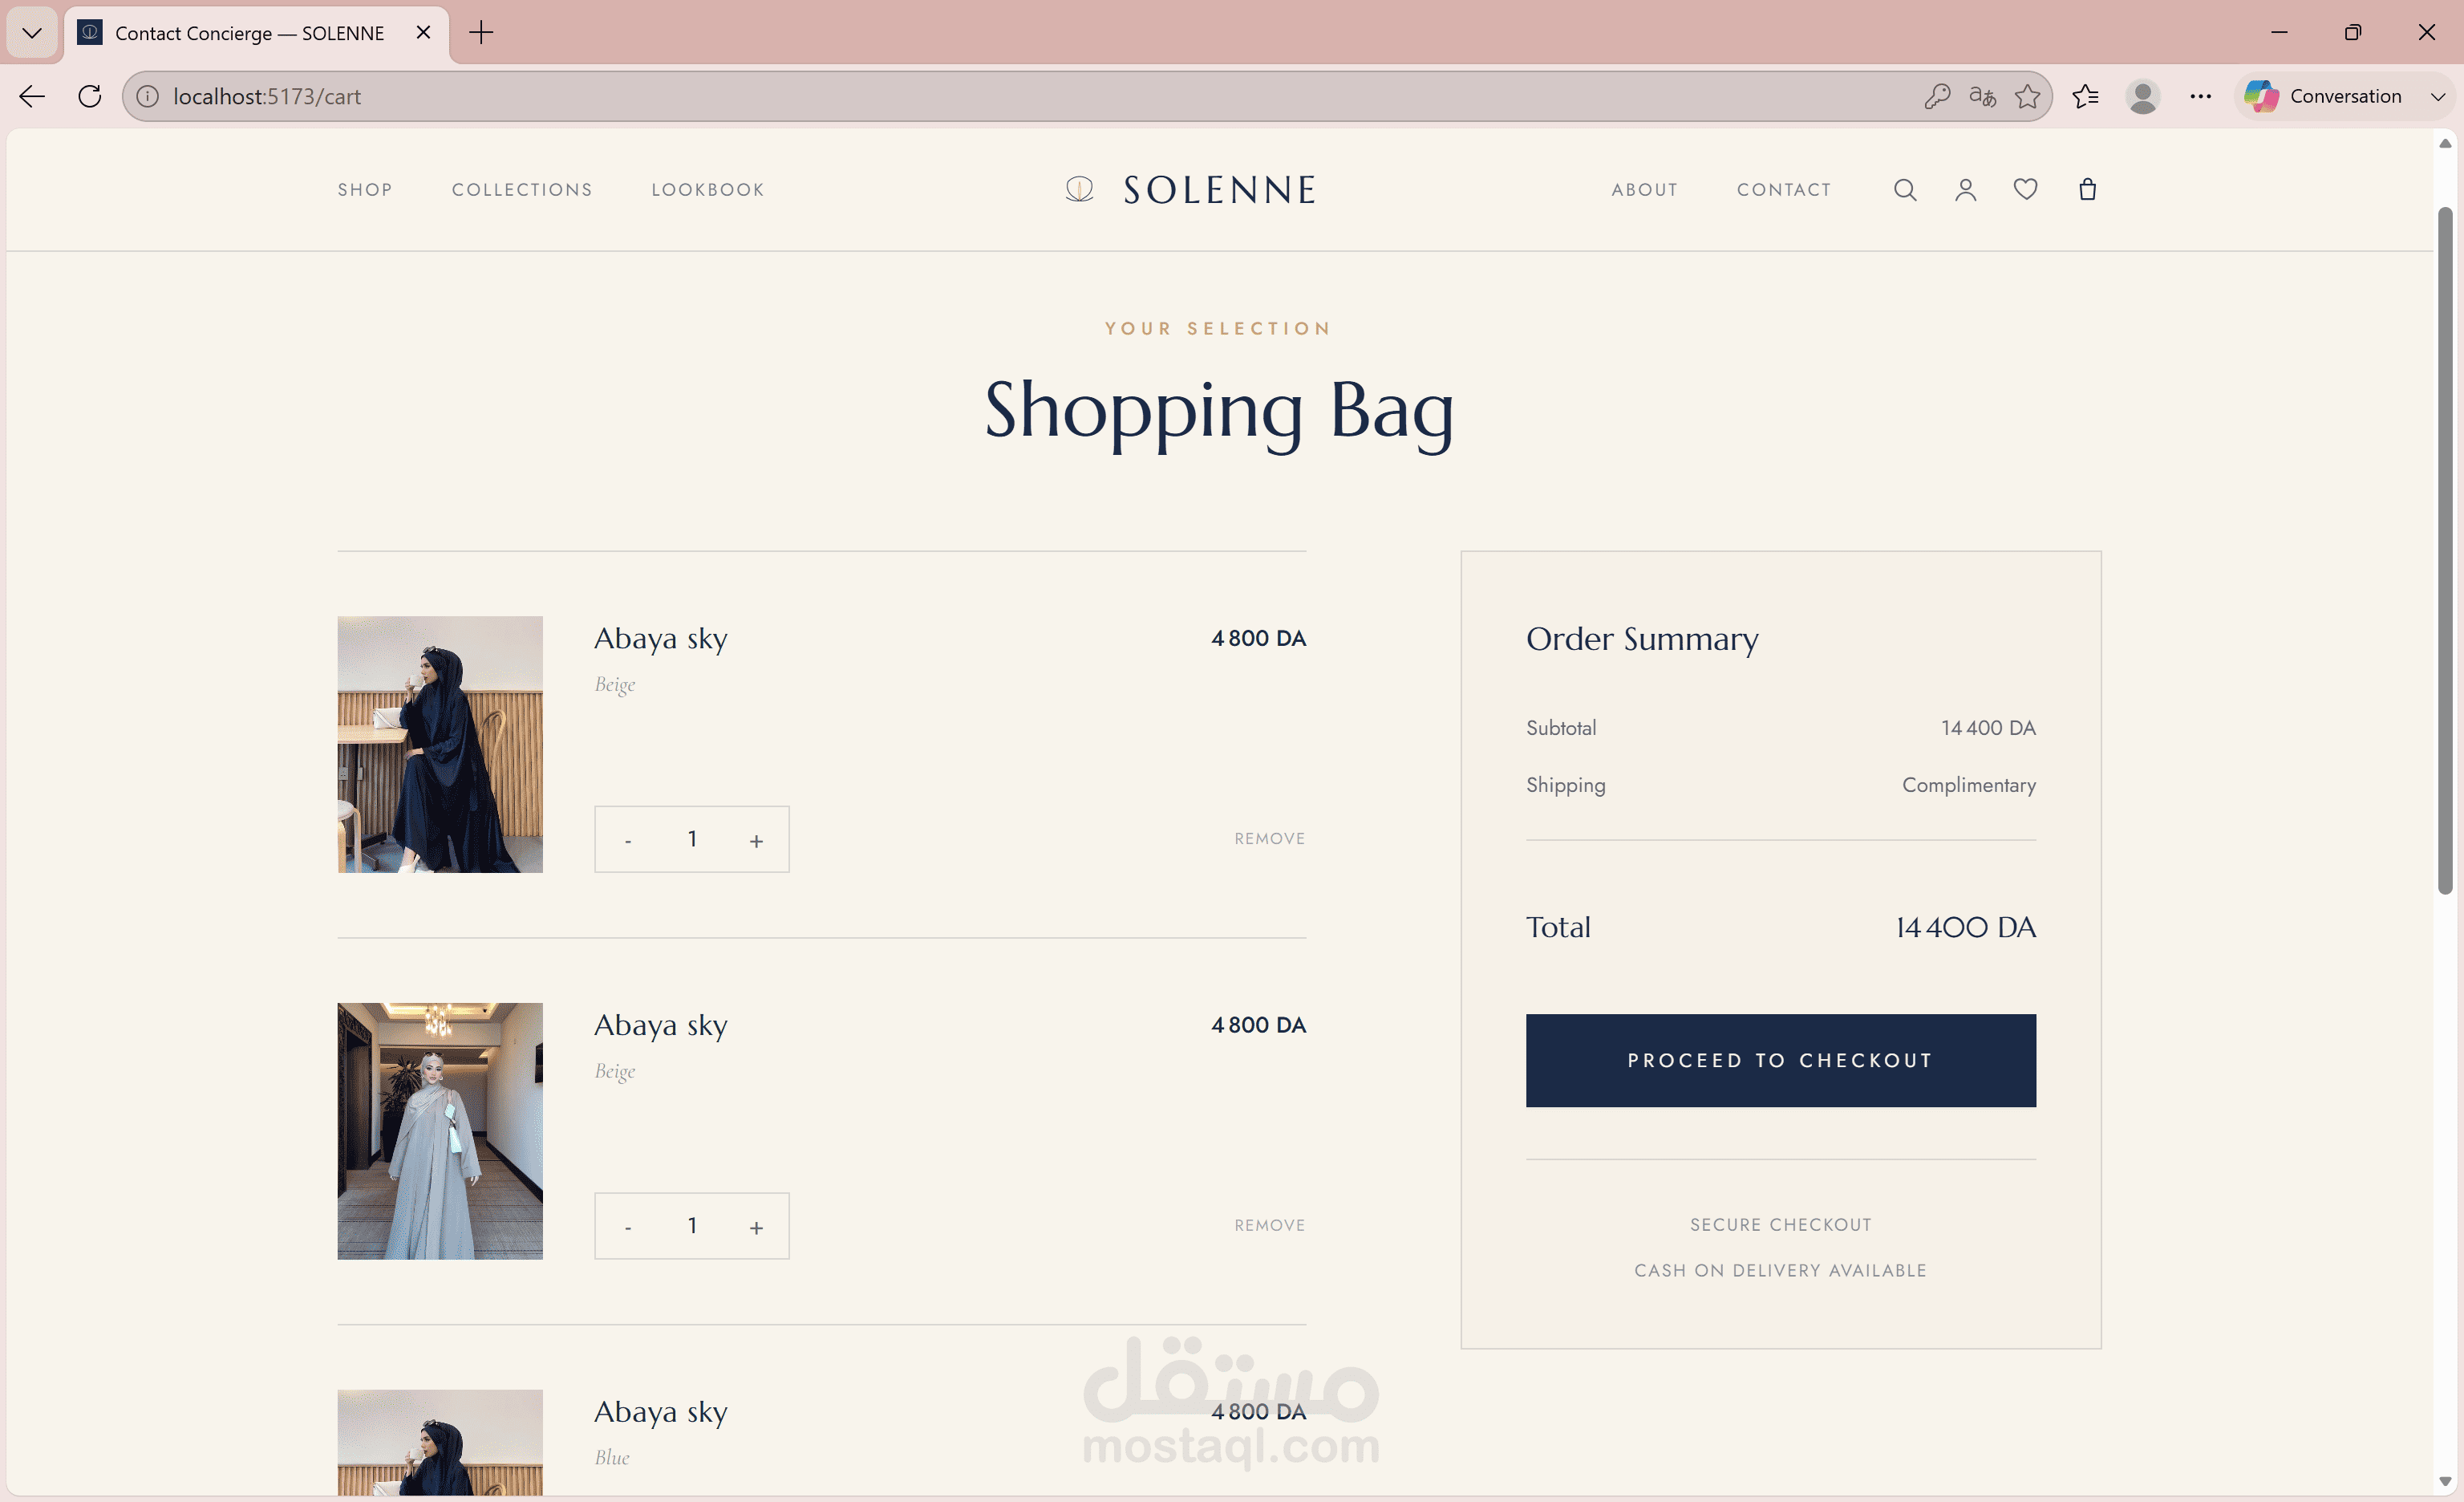The width and height of the screenshot is (2464, 1502).
Task: Restore down the browser window
Action: [x=2353, y=33]
